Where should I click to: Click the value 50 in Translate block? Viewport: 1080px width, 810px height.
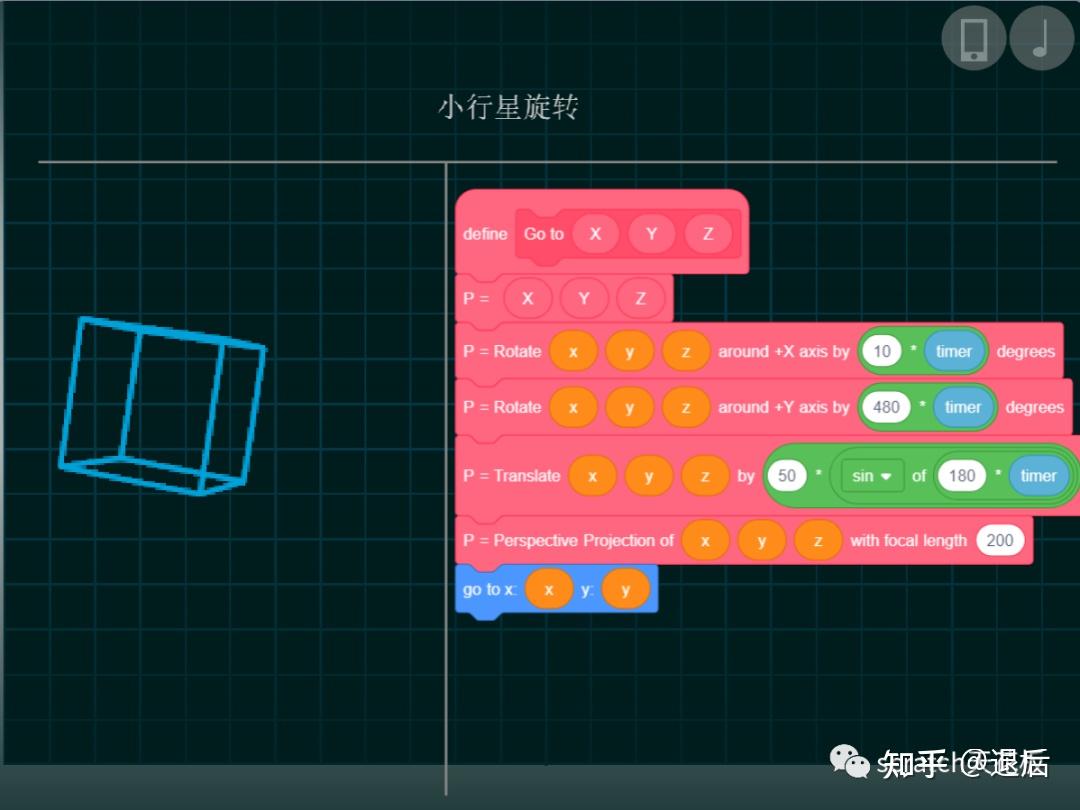pos(787,476)
